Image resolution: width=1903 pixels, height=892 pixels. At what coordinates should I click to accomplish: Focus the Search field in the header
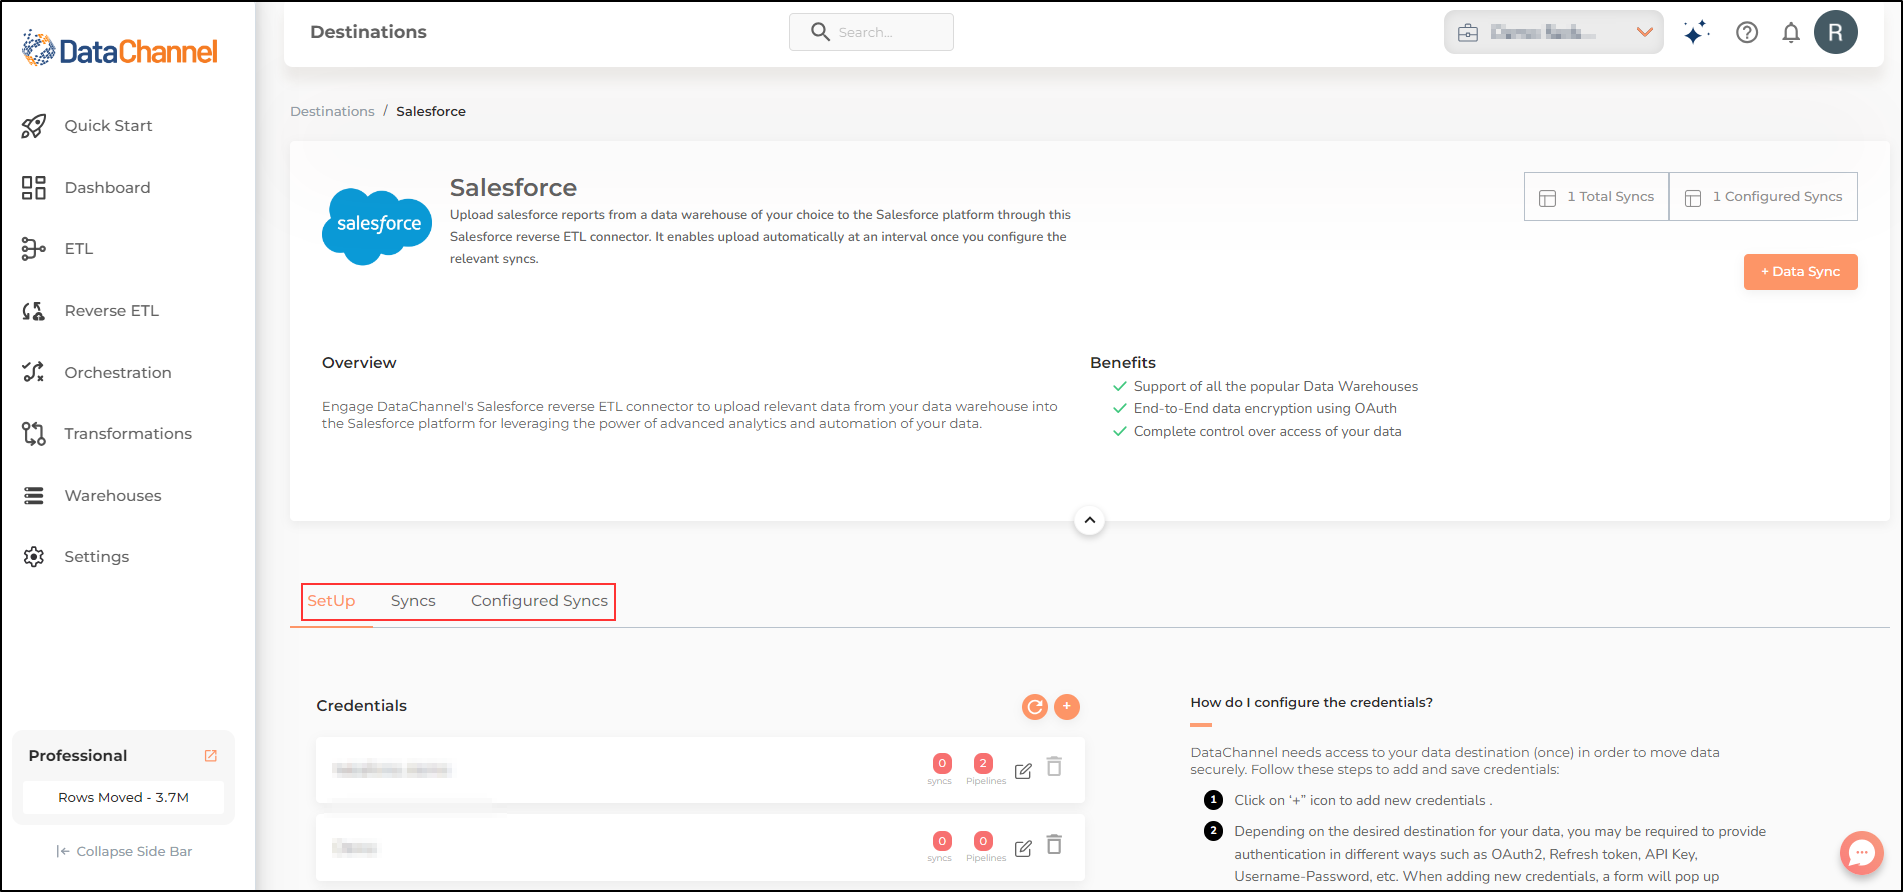tap(871, 32)
